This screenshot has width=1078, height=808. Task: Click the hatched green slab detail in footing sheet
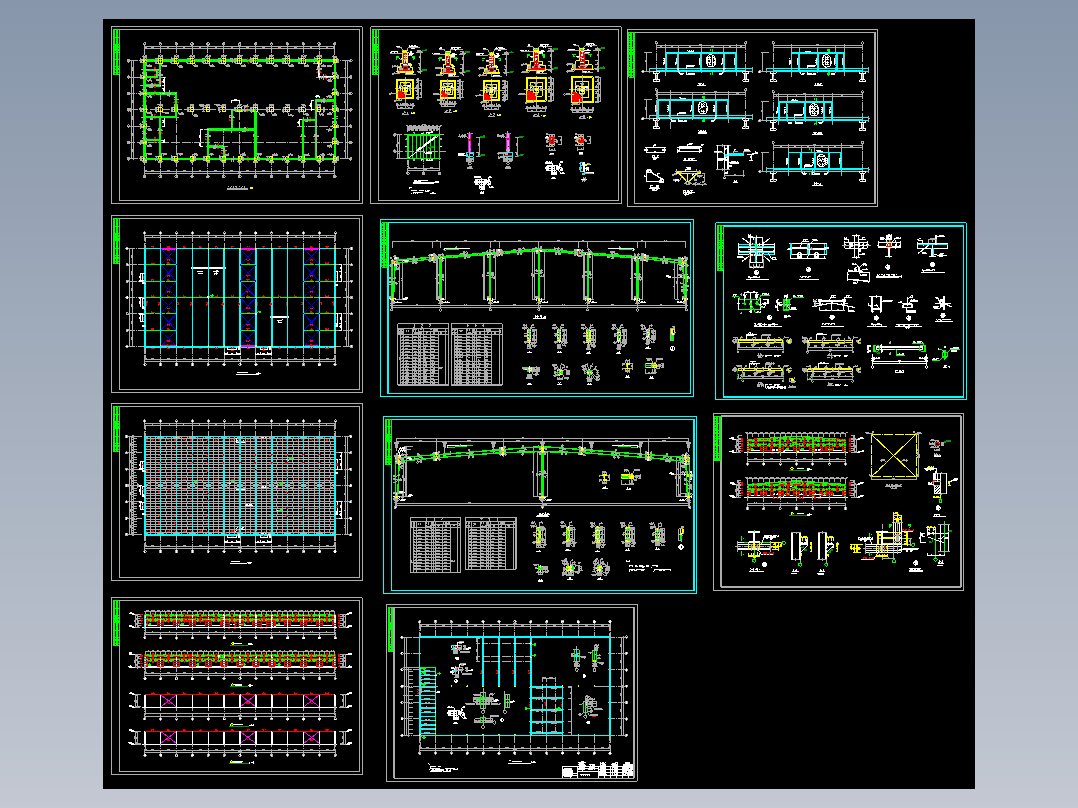(x=422, y=147)
